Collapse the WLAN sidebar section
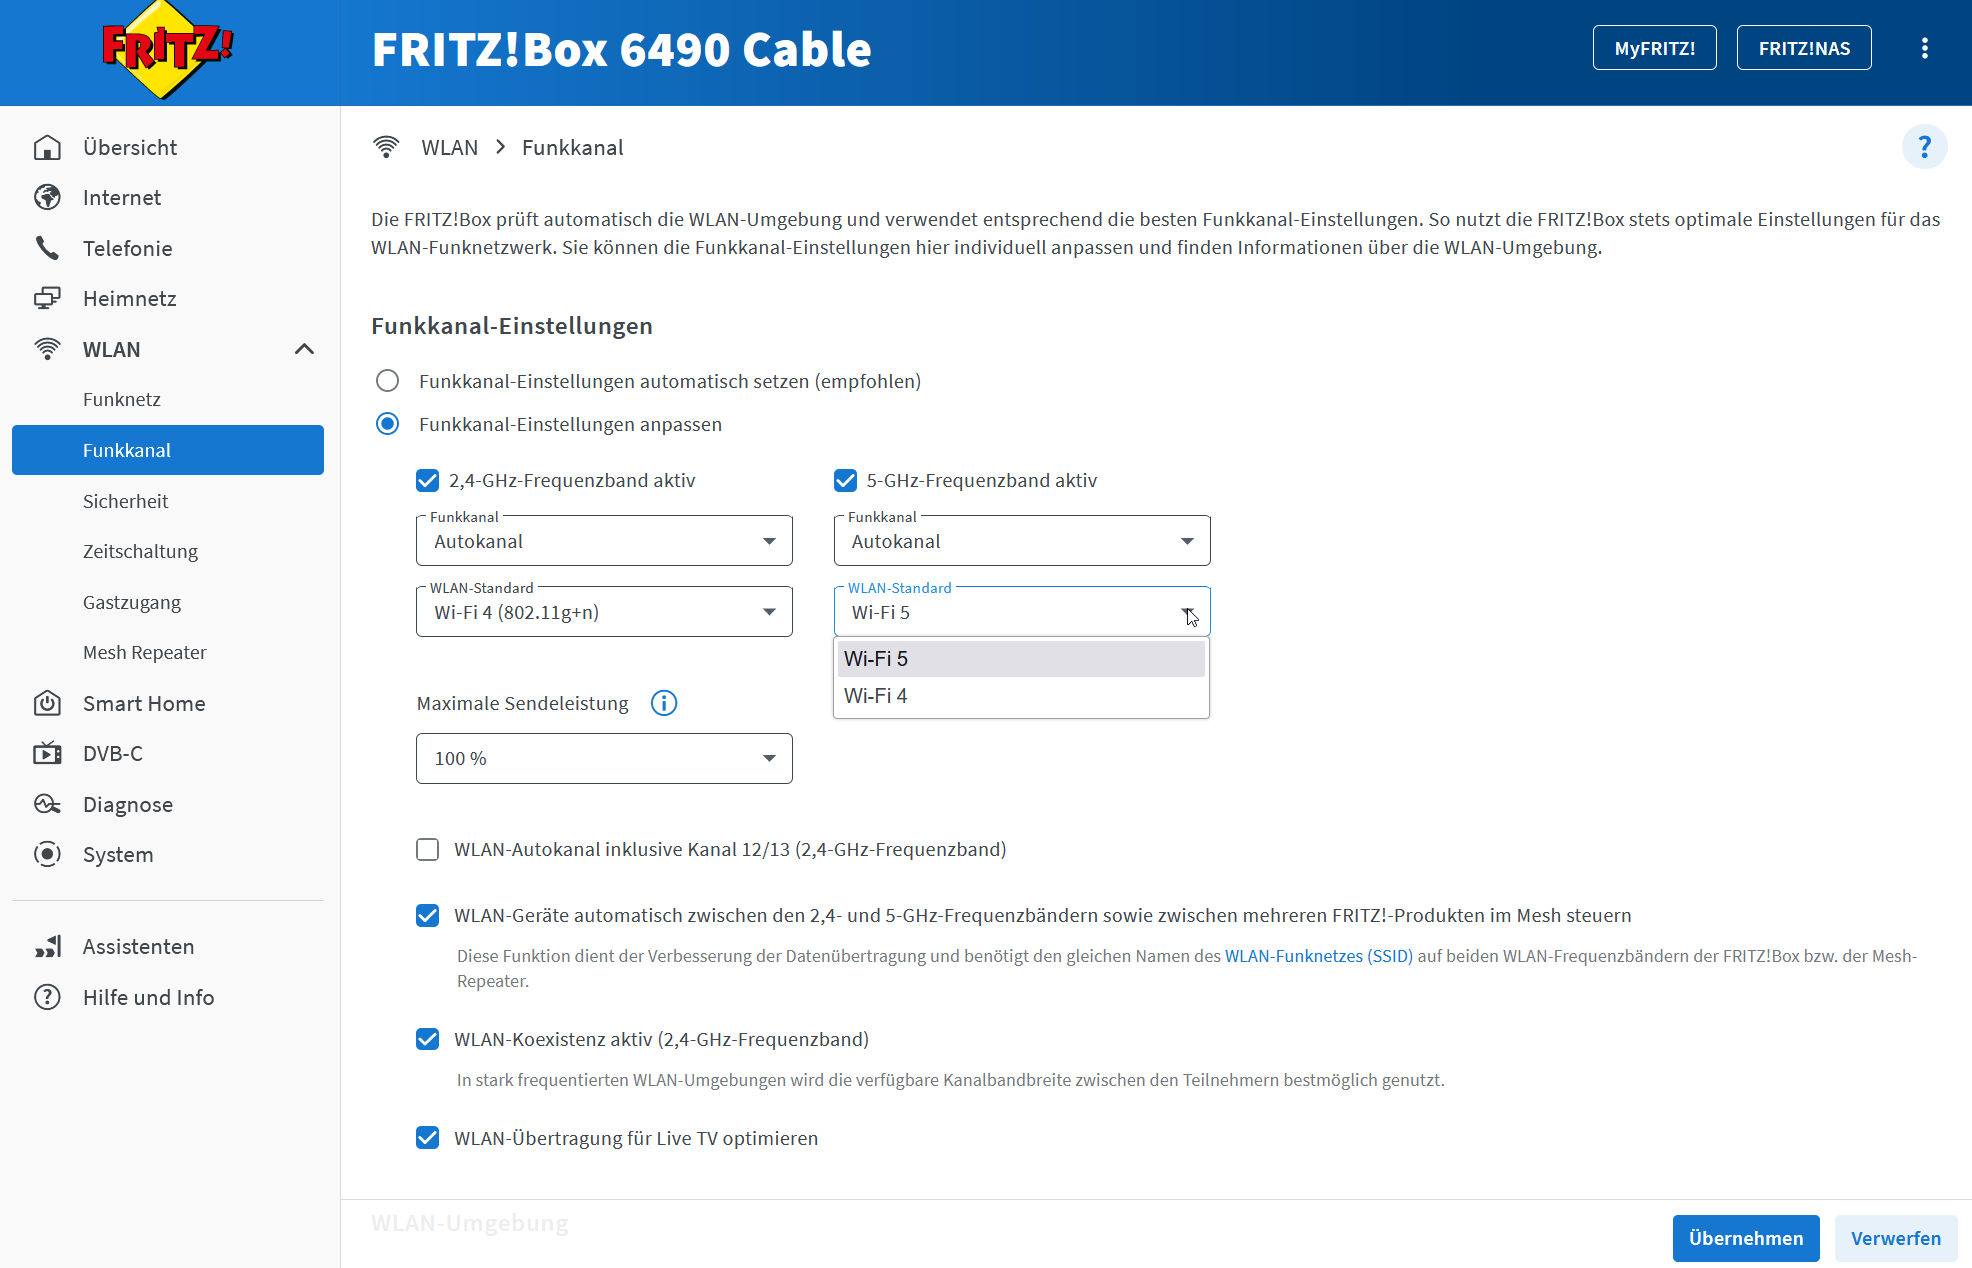Screen dimensions: 1972x1268 304,349
